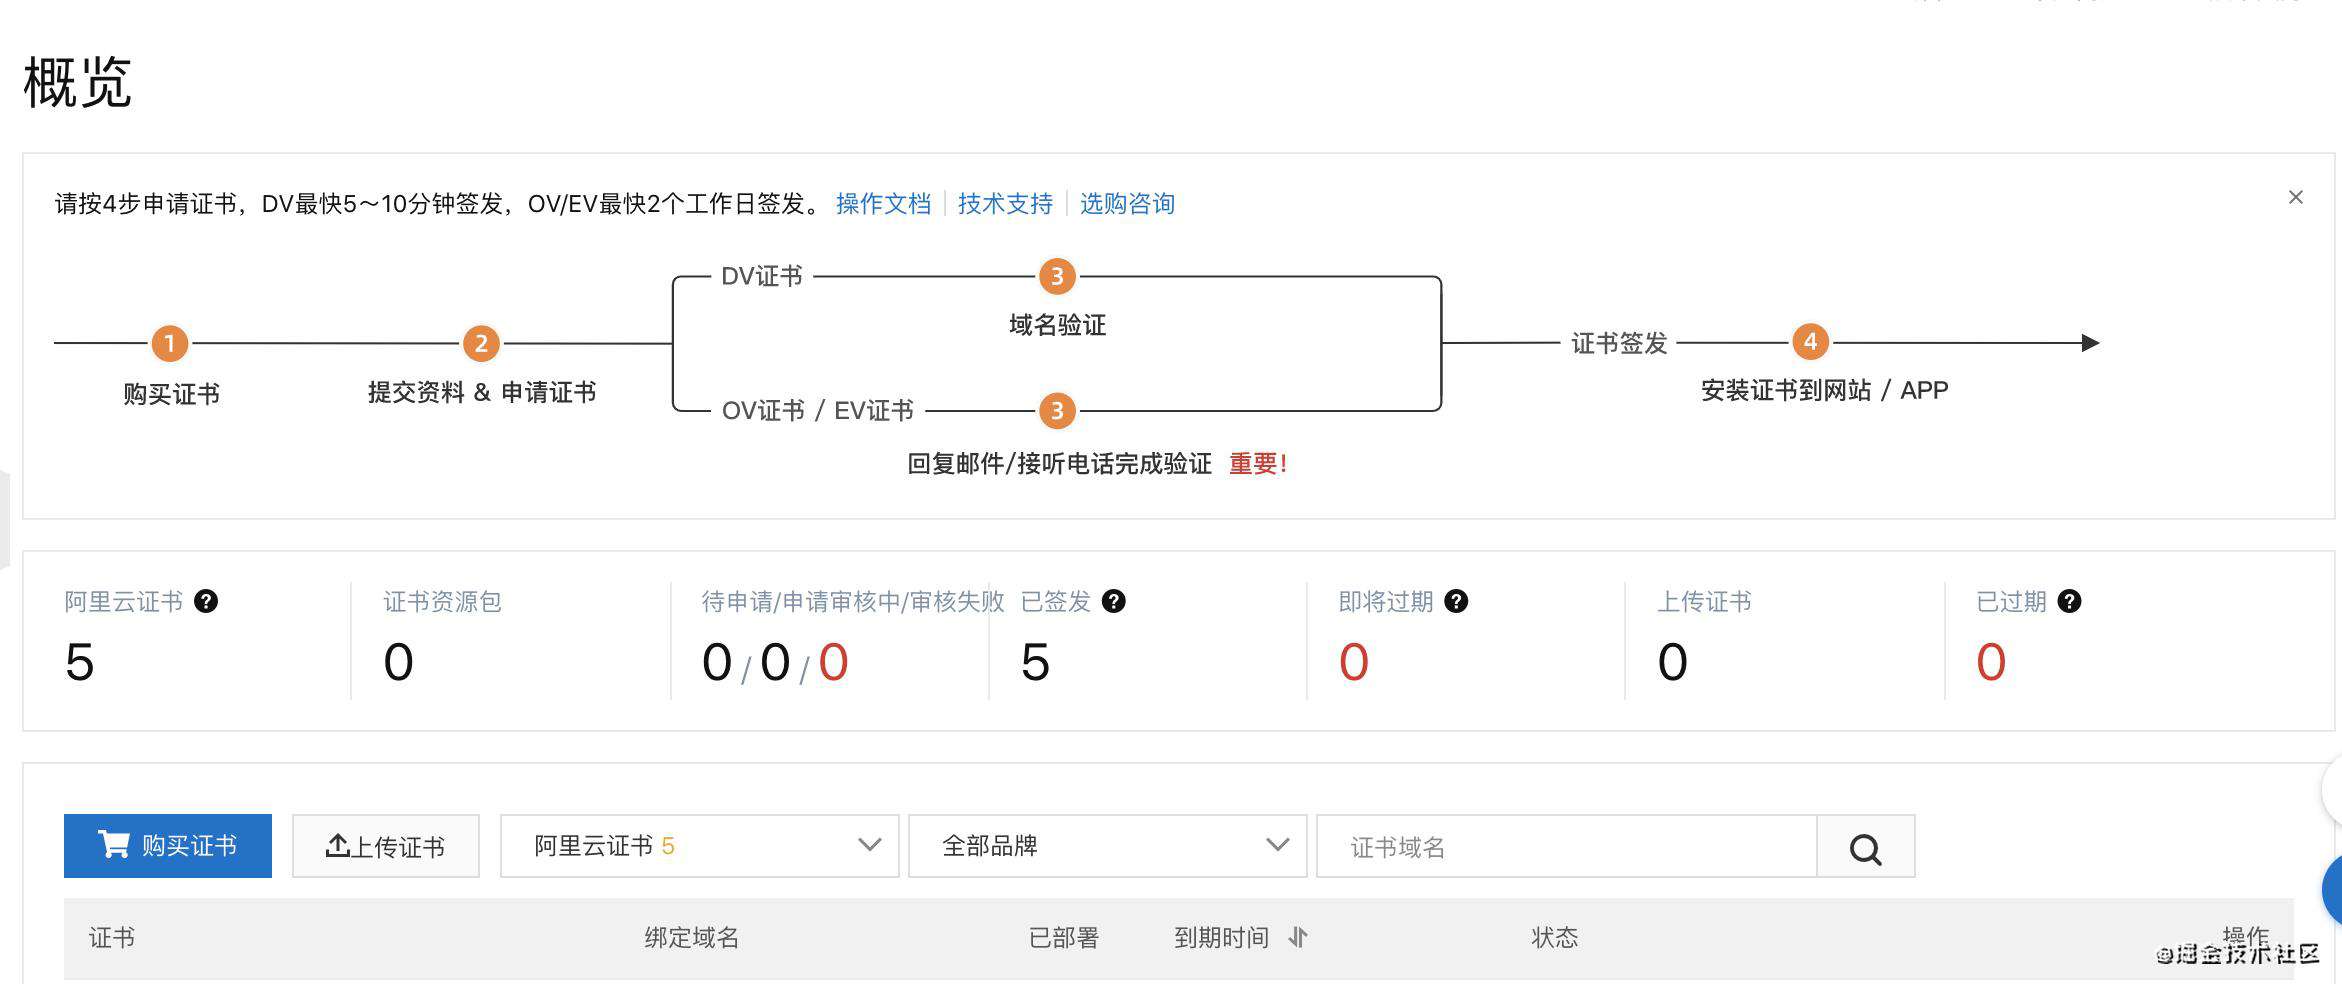
Task: Click the blue 购买证书 button
Action: coord(168,846)
